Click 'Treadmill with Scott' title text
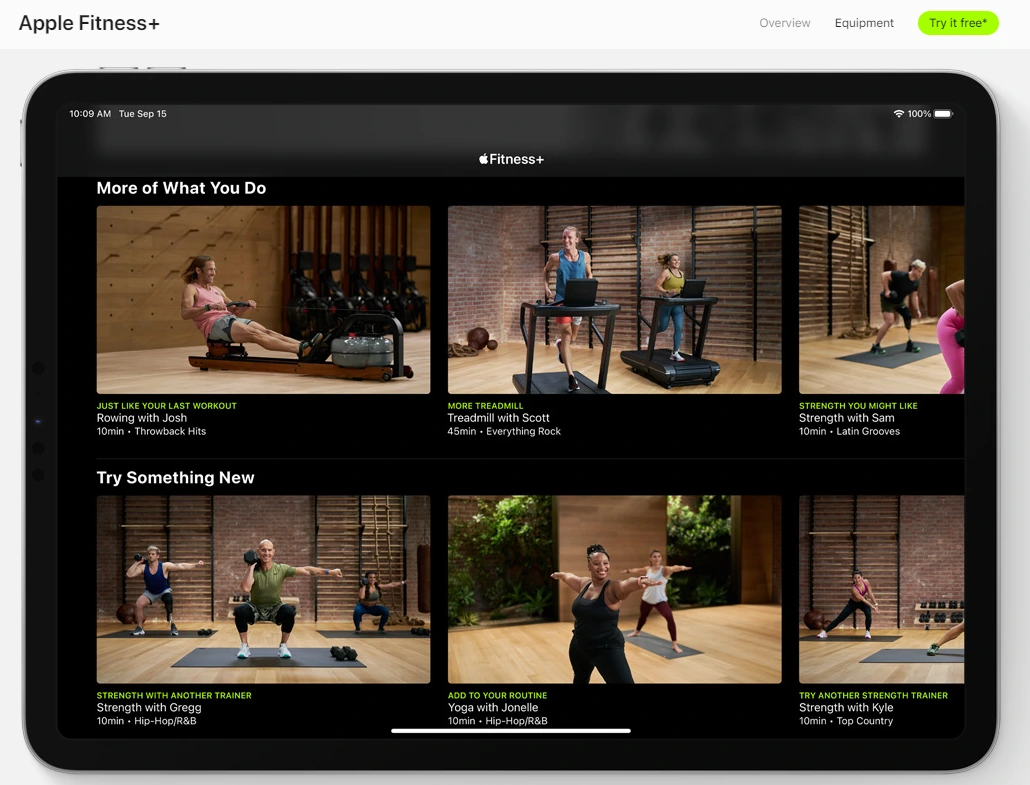Viewport: 1030px width, 785px height. pyautogui.click(x=499, y=418)
